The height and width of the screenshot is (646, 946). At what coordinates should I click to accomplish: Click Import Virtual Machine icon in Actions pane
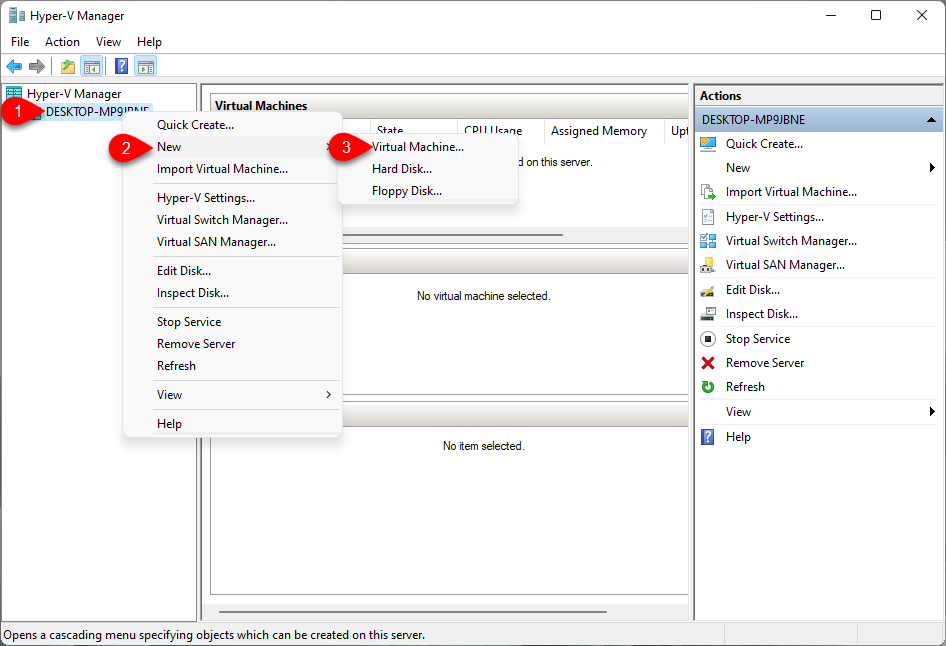[708, 192]
